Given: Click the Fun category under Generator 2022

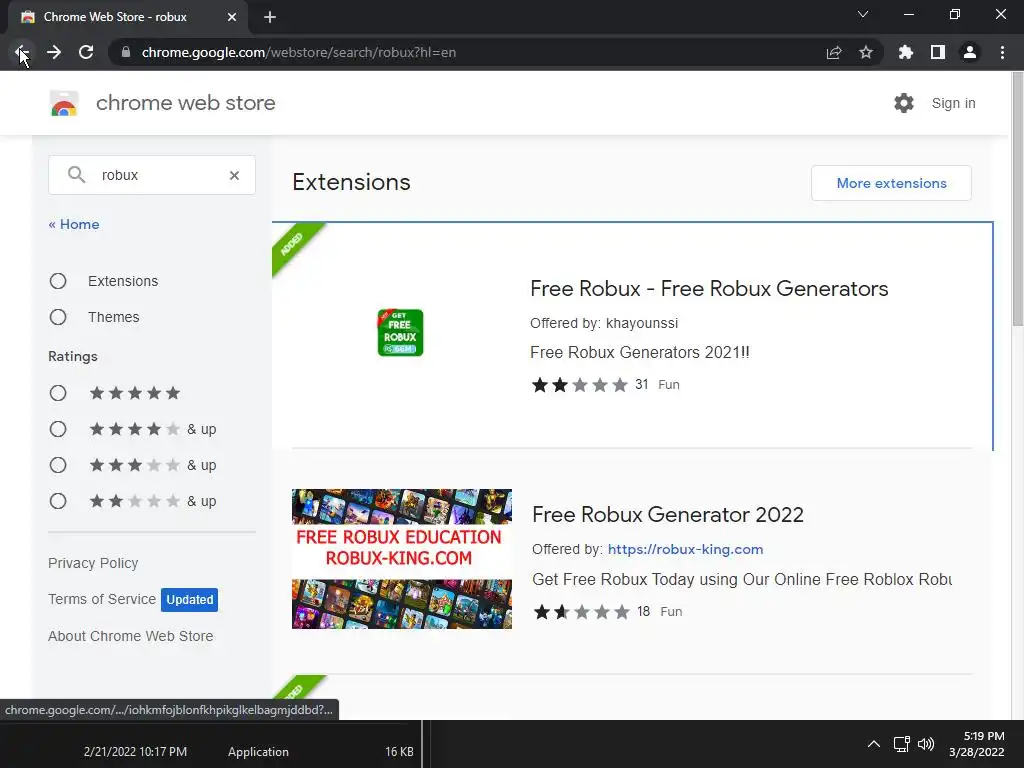Looking at the screenshot, I should 671,612.
